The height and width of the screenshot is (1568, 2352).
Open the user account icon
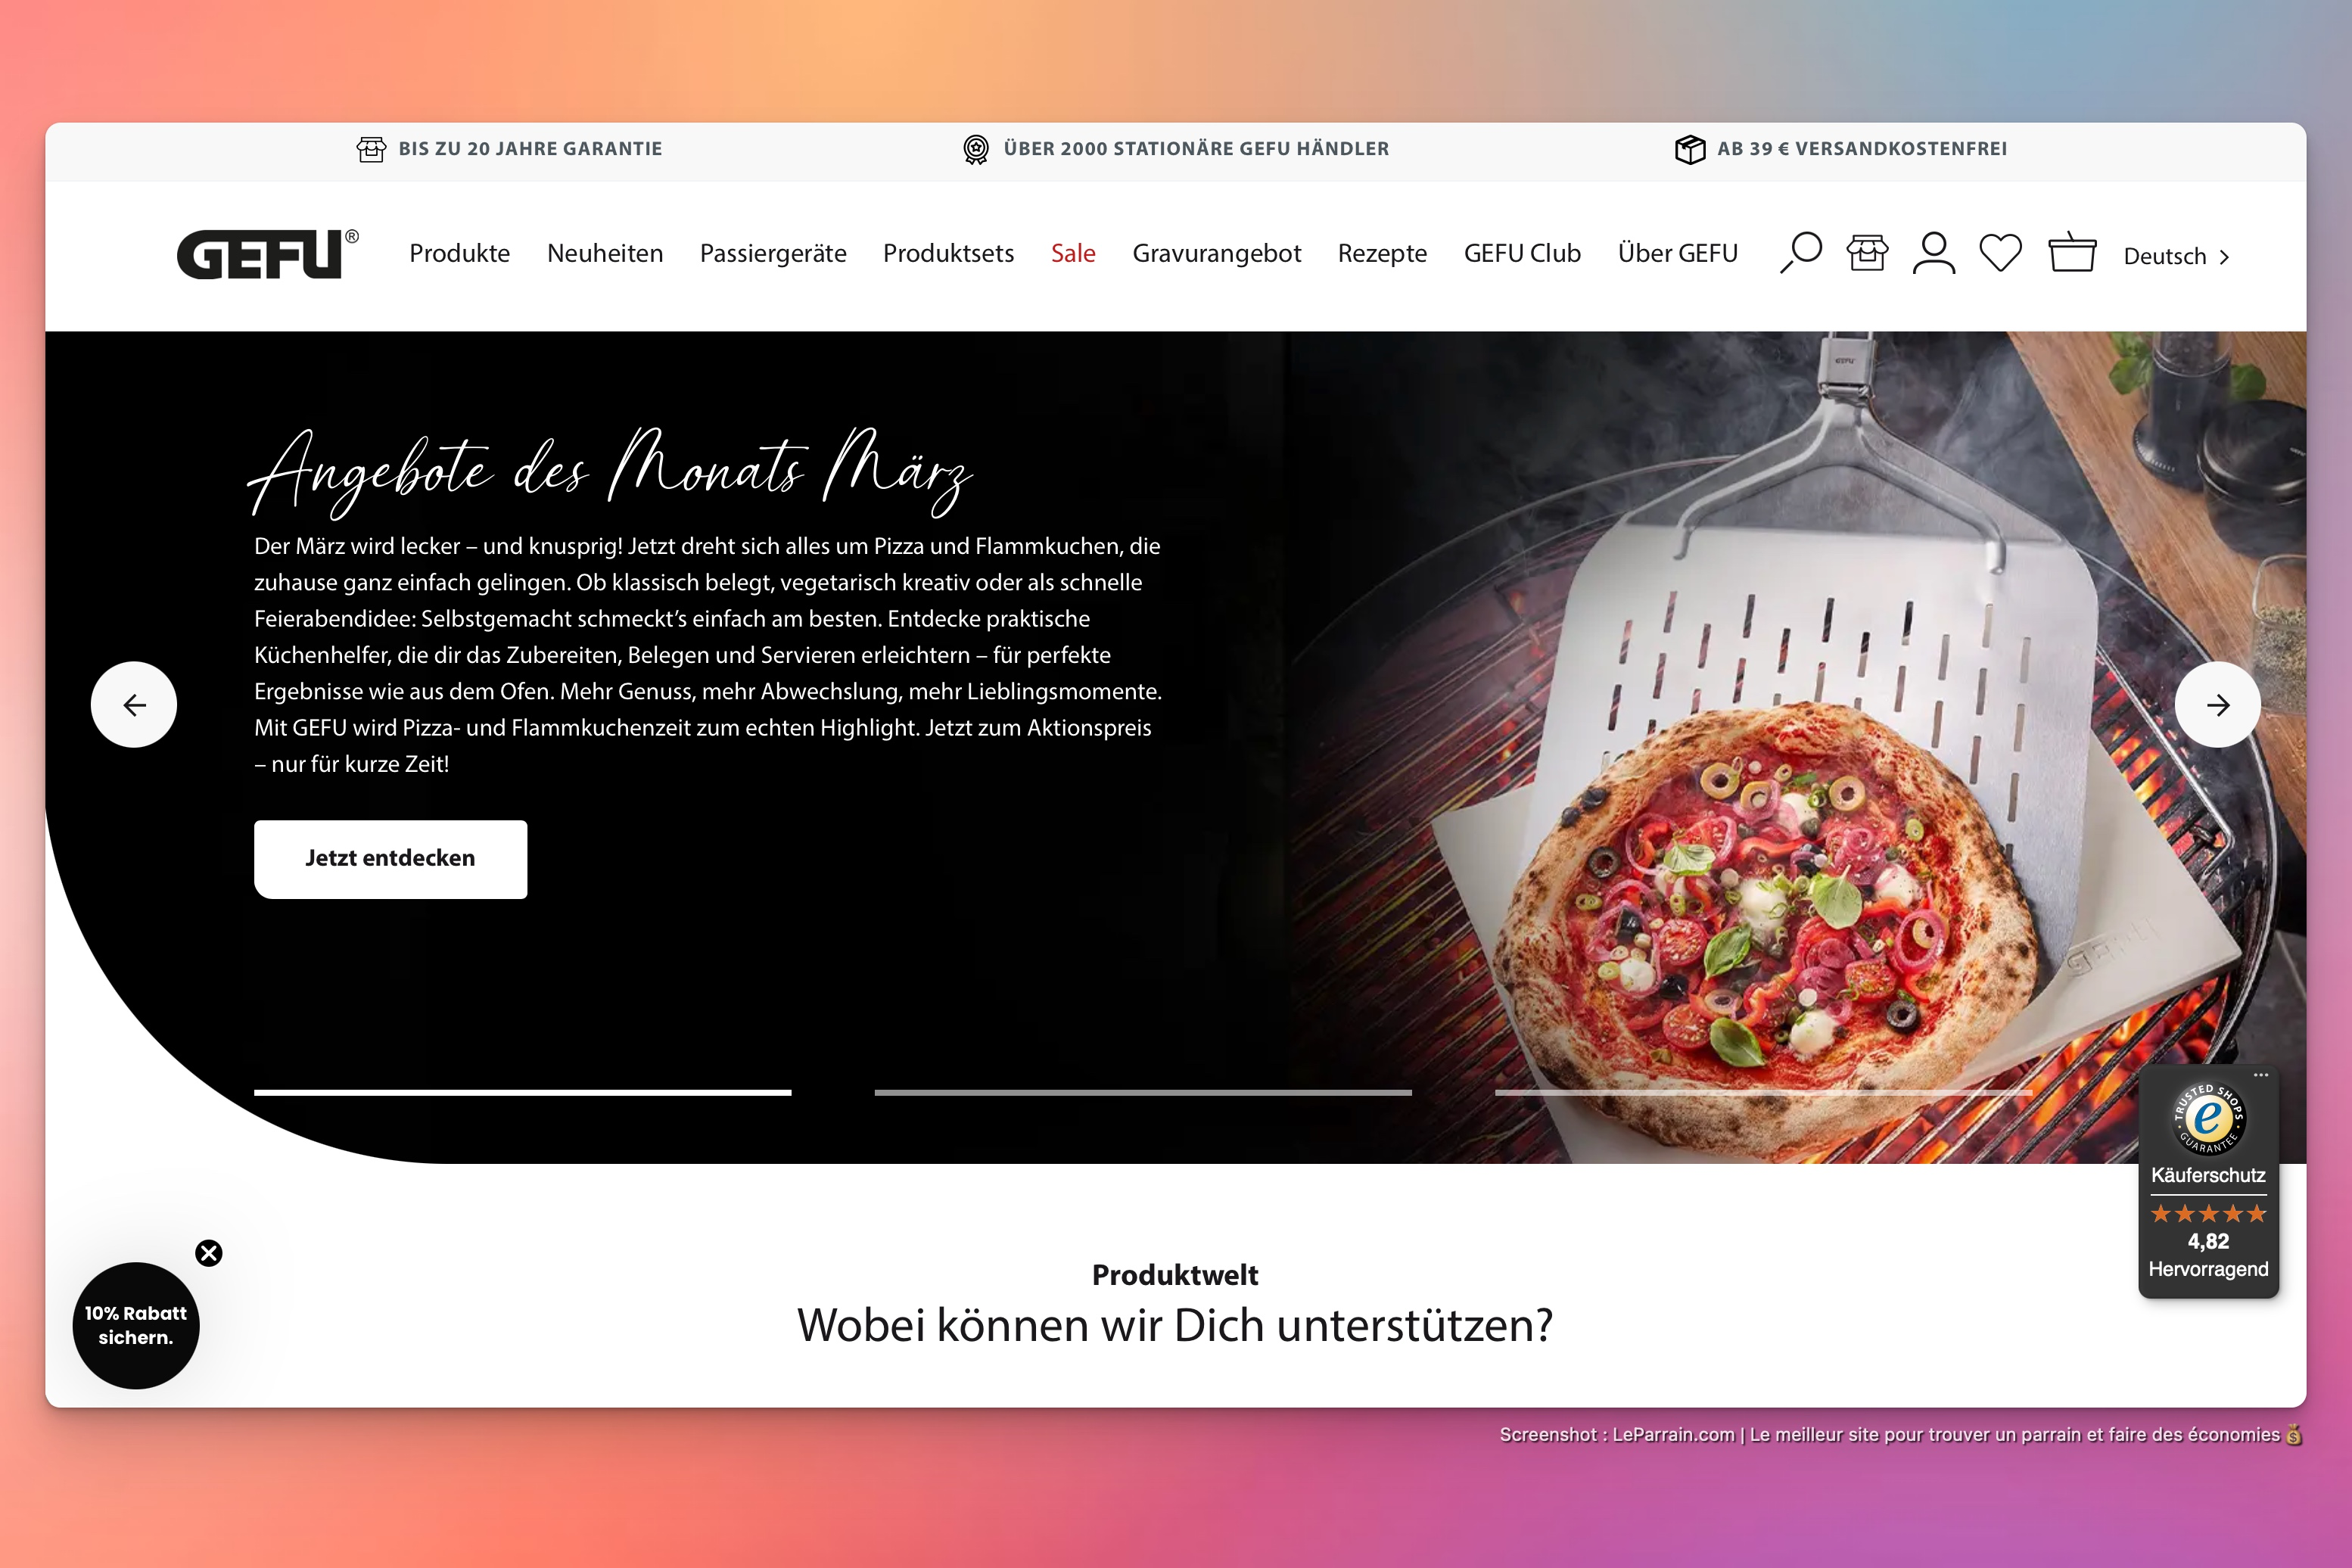point(1934,253)
